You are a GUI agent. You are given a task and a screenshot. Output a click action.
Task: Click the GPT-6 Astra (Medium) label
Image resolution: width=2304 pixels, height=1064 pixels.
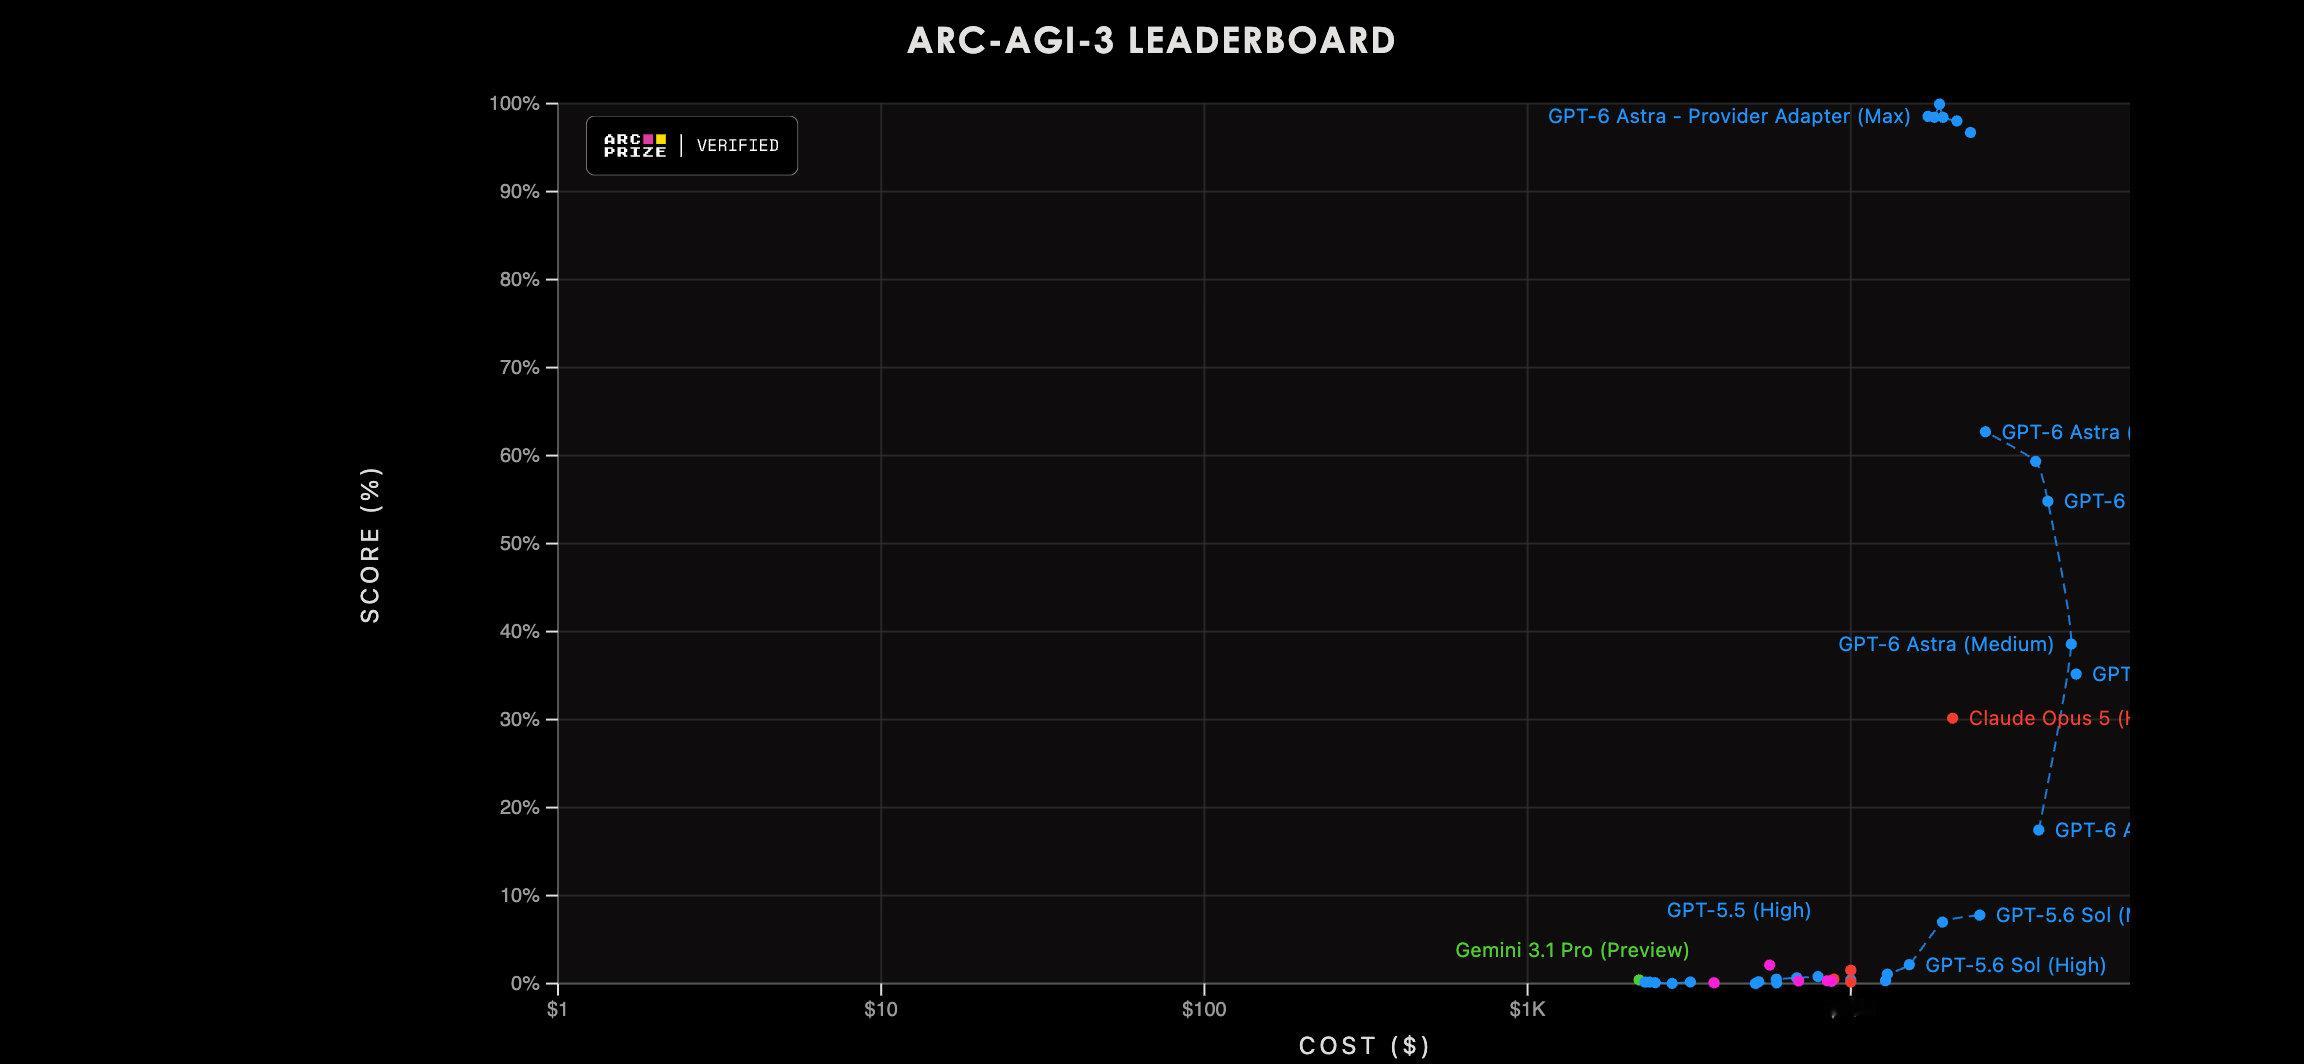click(x=1946, y=645)
